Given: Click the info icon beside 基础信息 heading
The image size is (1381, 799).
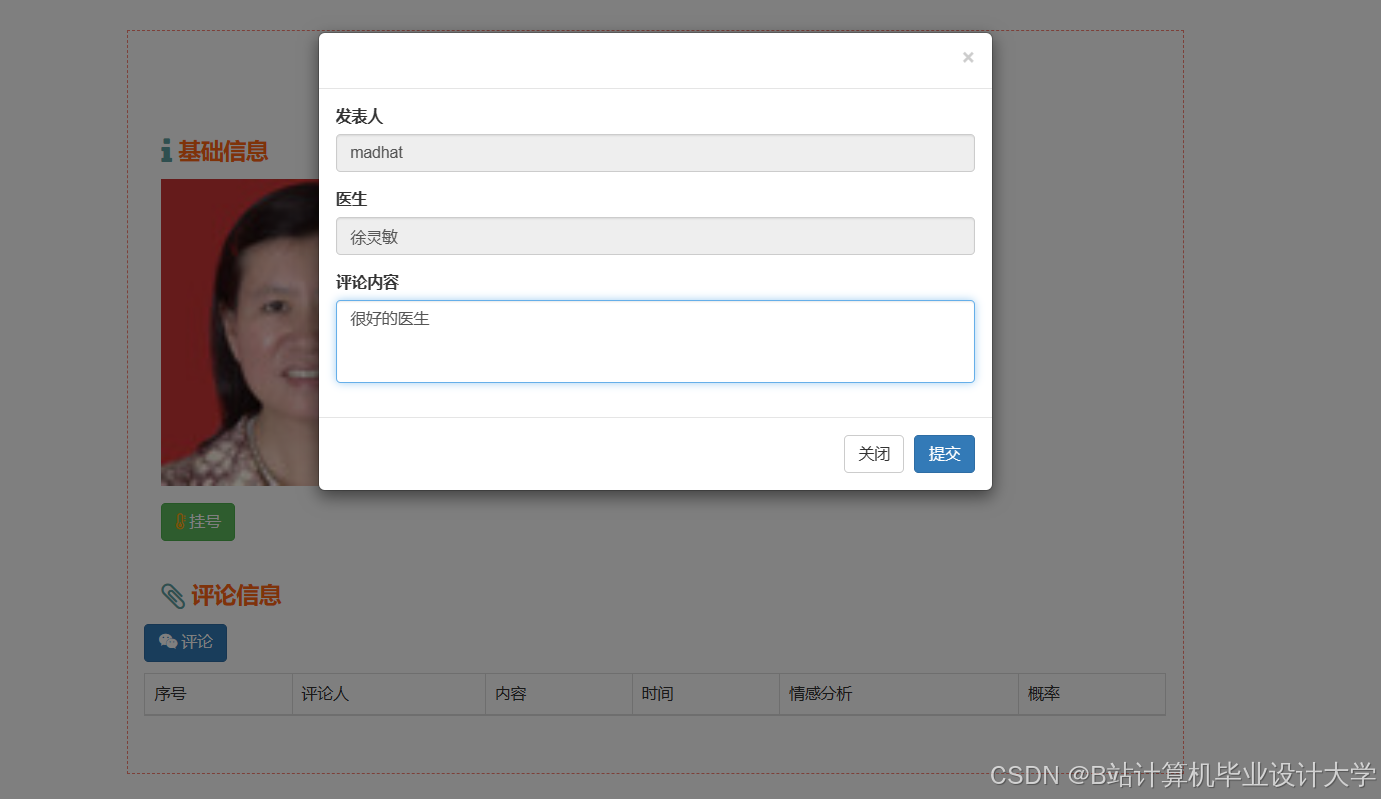Looking at the screenshot, I should point(168,150).
